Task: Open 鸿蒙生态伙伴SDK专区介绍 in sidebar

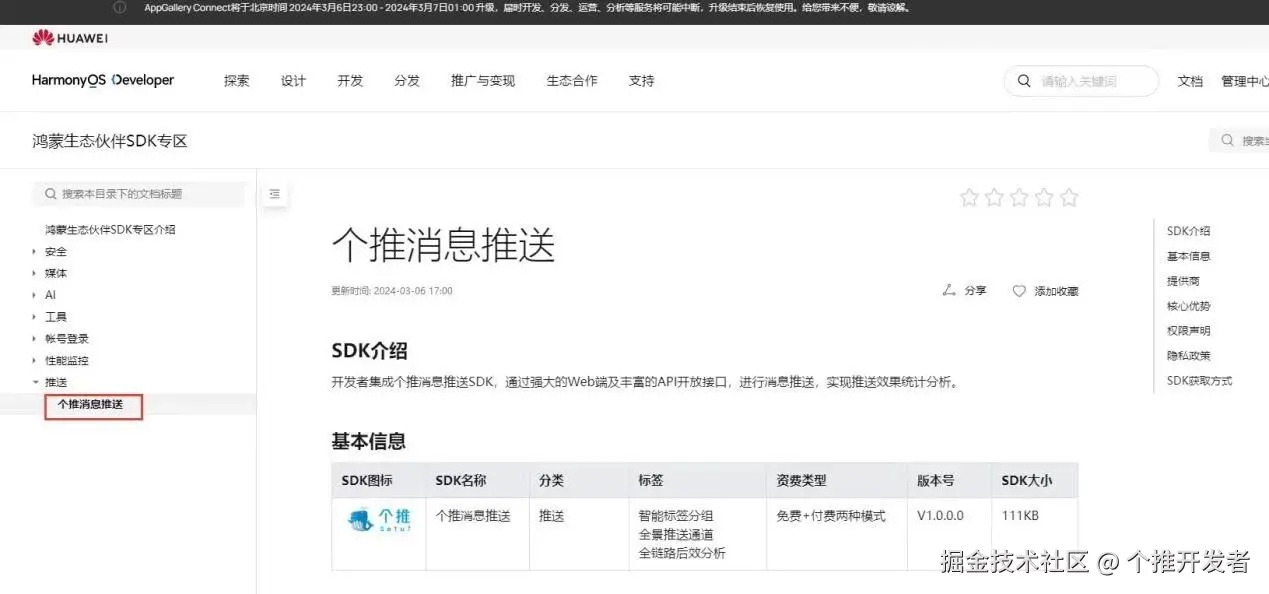Action: pyautogui.click(x=110, y=229)
